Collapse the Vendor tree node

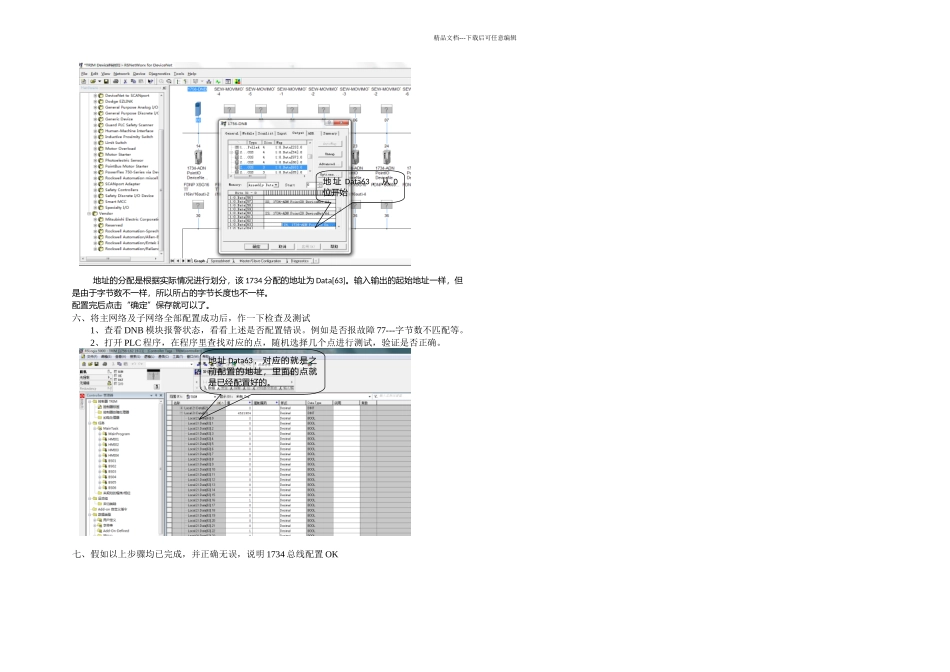click(89, 213)
